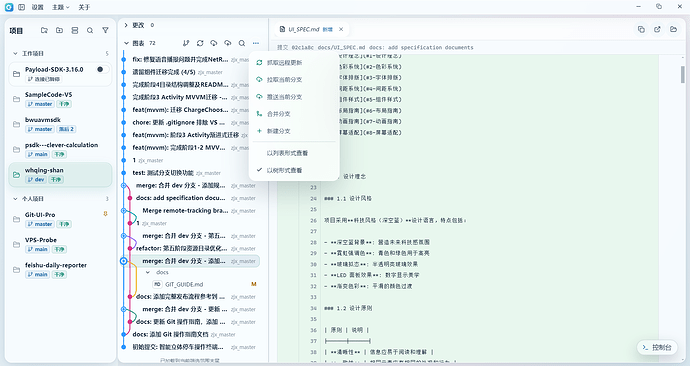This screenshot has height=366, width=690.
Task: Select the bwuavmsdk project
Action: [x=60, y=124]
